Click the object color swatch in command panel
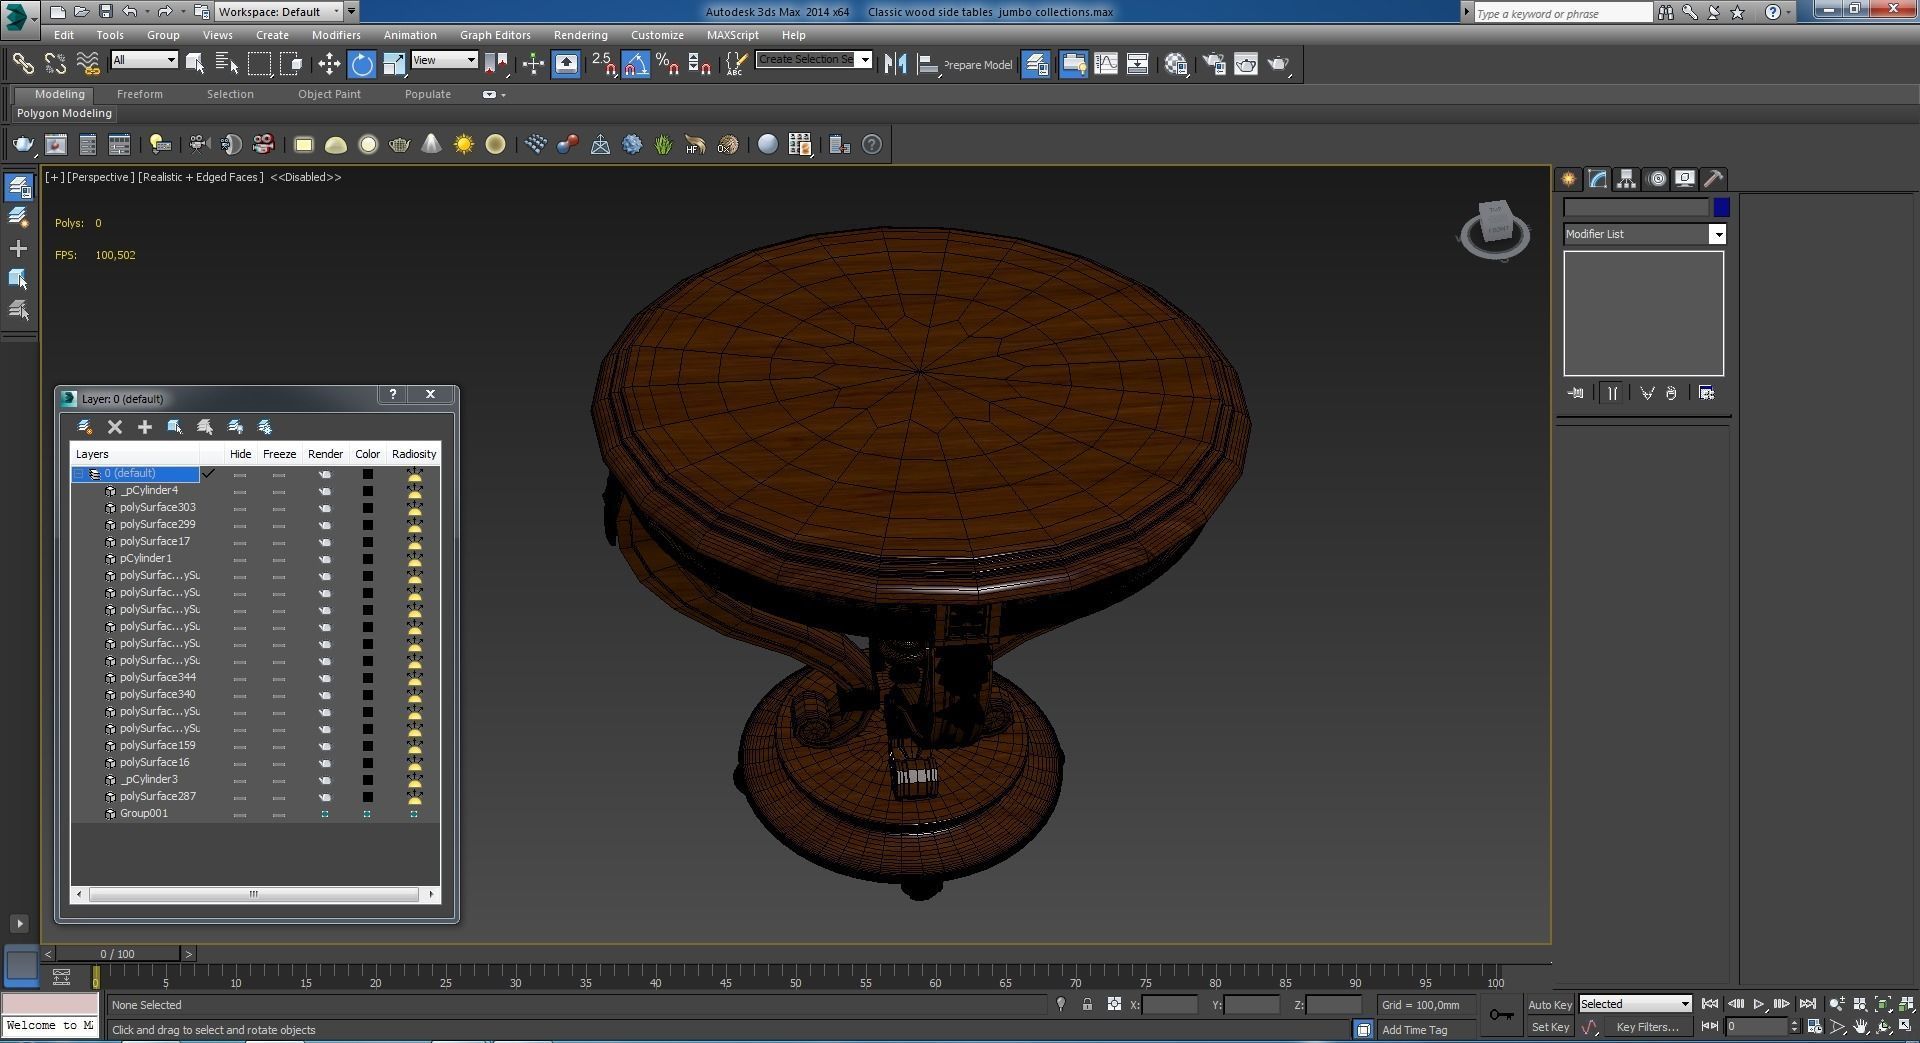1920x1043 pixels. click(1721, 207)
